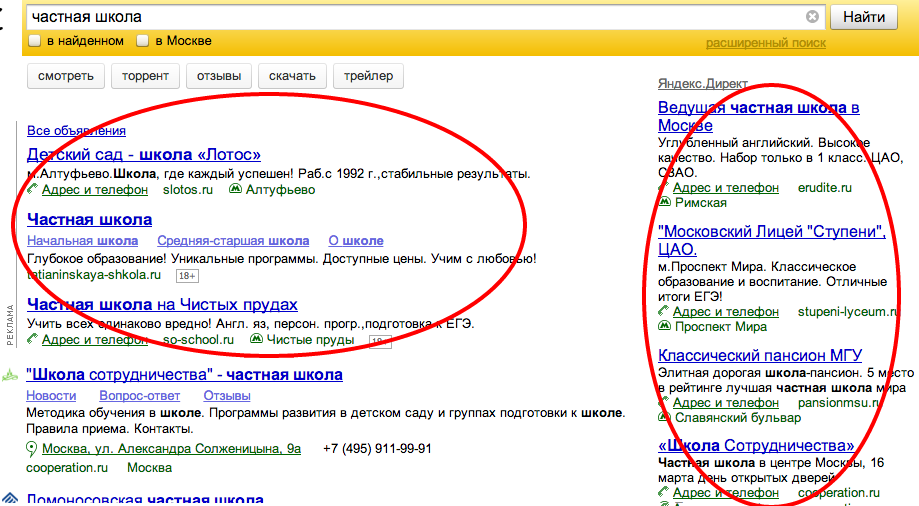
Task: Open the 'Яндекс.Директ' link
Action: point(703,83)
